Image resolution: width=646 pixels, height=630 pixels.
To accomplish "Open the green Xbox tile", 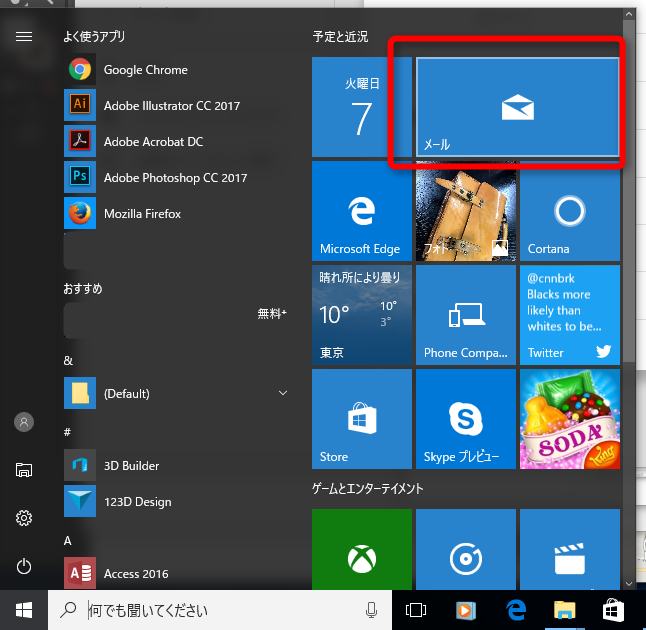I will point(362,549).
